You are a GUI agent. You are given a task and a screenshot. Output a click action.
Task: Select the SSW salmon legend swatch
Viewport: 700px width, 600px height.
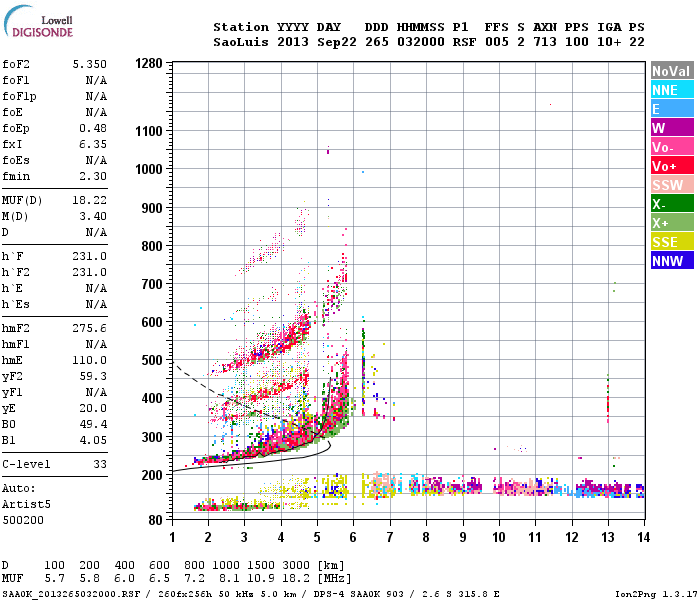click(672, 184)
